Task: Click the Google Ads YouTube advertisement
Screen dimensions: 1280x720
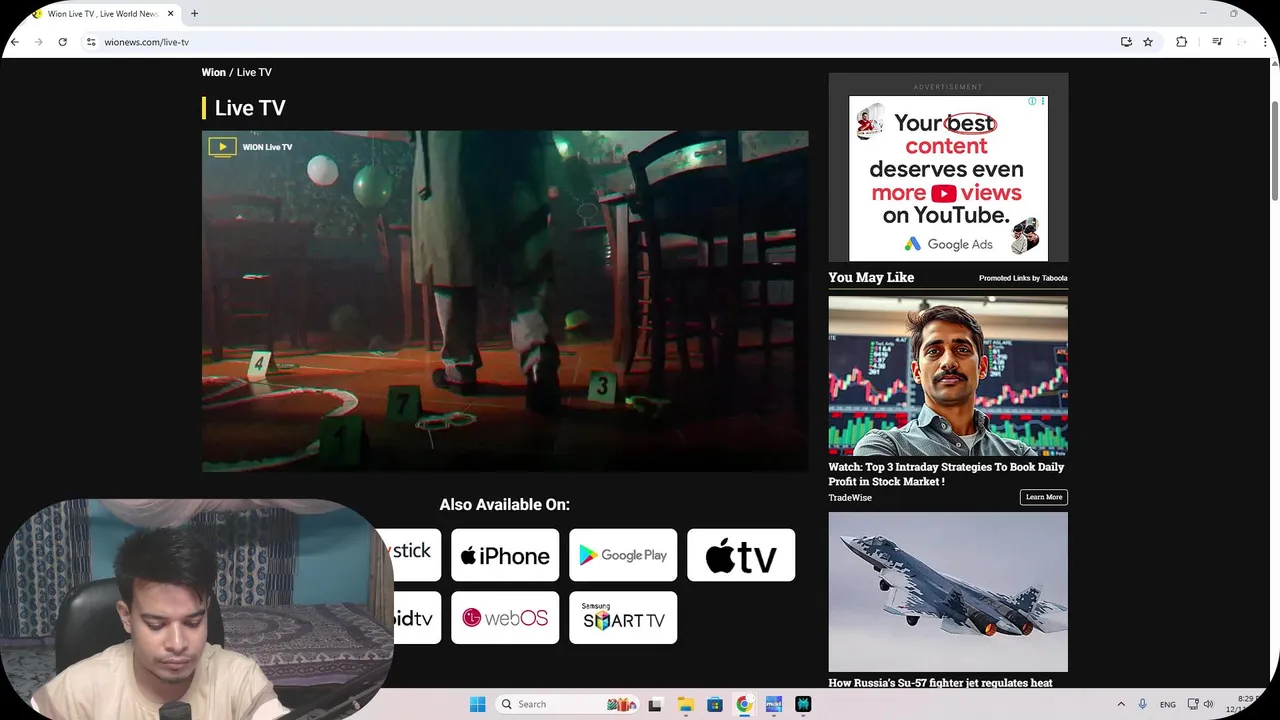Action: [948, 178]
